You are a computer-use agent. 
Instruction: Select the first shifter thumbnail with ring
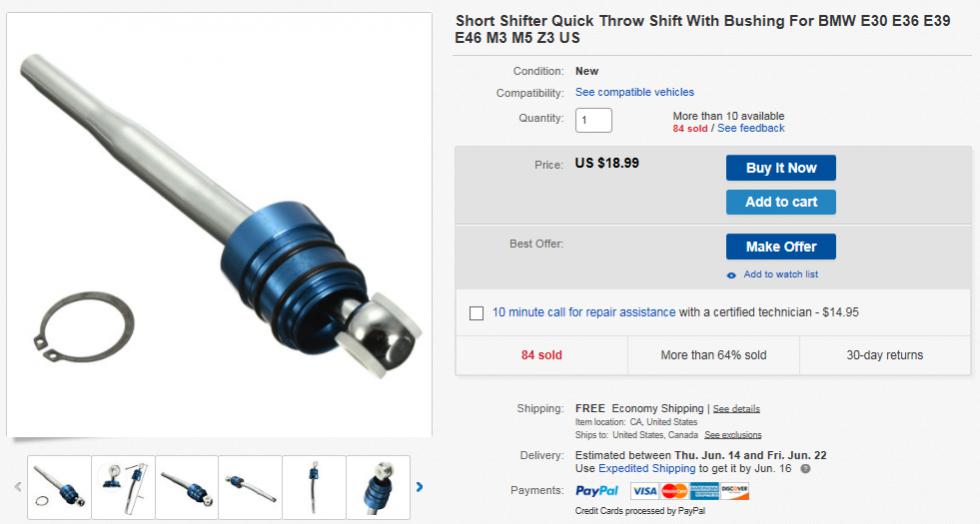click(59, 487)
